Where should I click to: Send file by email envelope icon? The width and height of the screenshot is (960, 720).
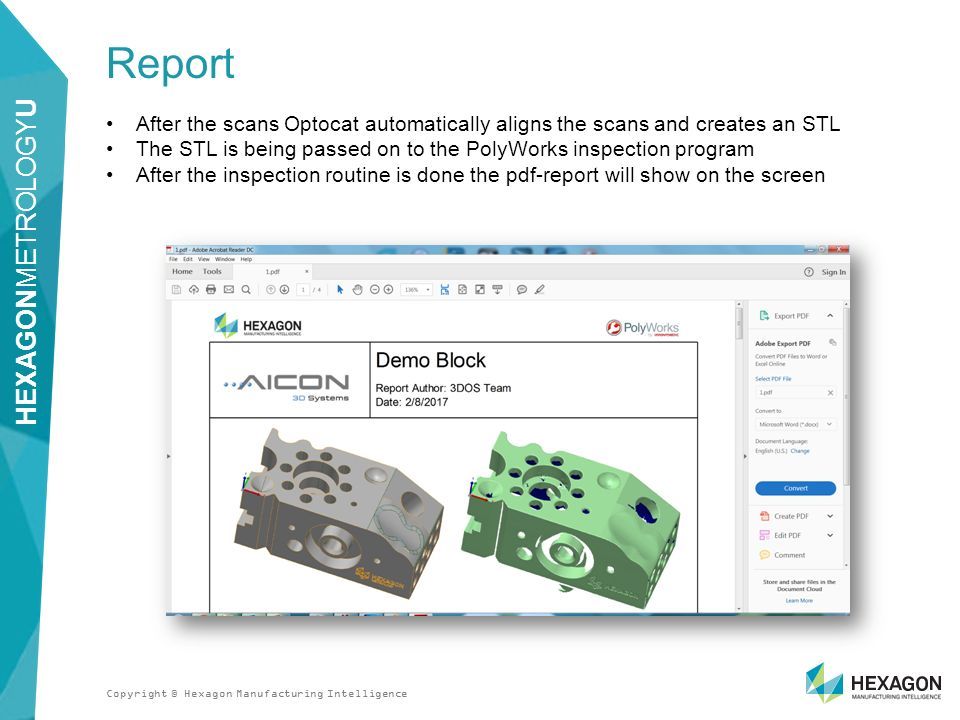(228, 290)
